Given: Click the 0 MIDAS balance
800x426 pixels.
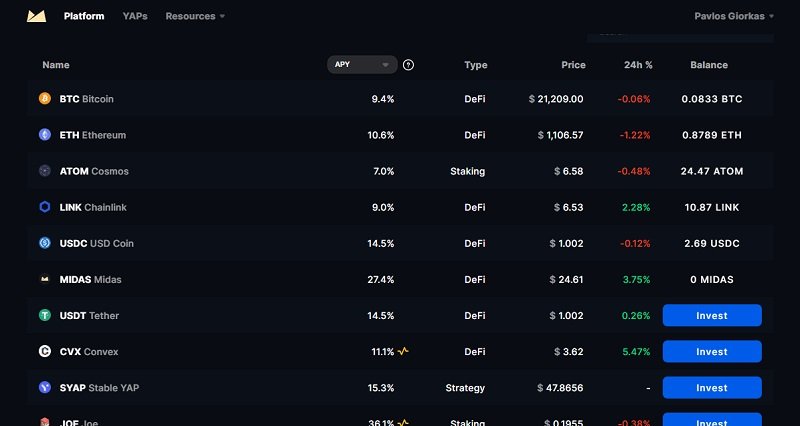Looking at the screenshot, I should click(x=712, y=280).
